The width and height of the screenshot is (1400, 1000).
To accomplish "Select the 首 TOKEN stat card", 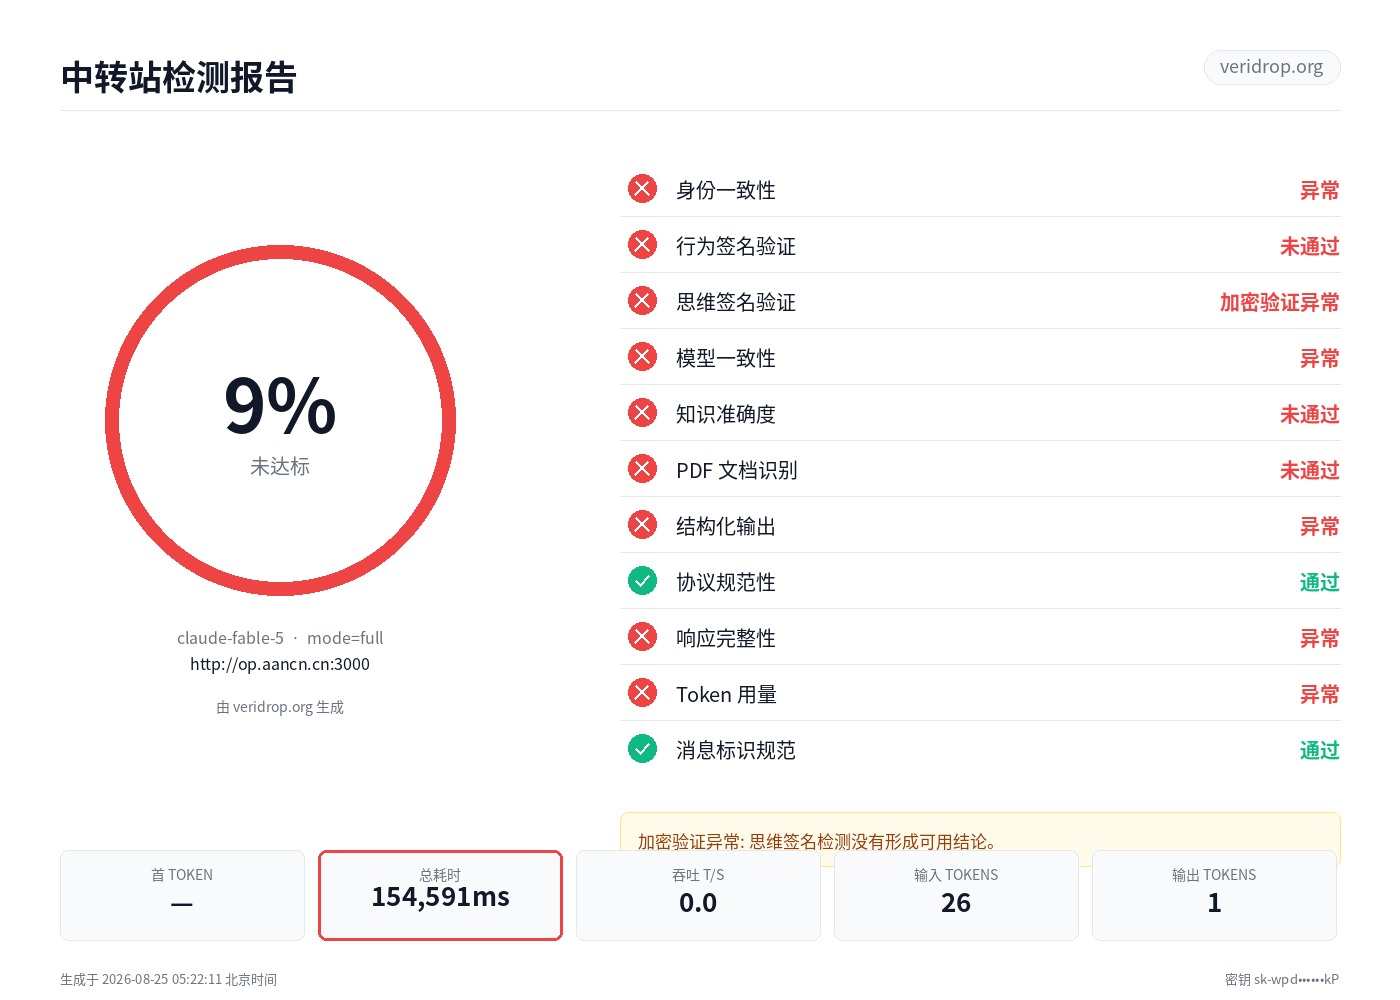I will 182,895.
